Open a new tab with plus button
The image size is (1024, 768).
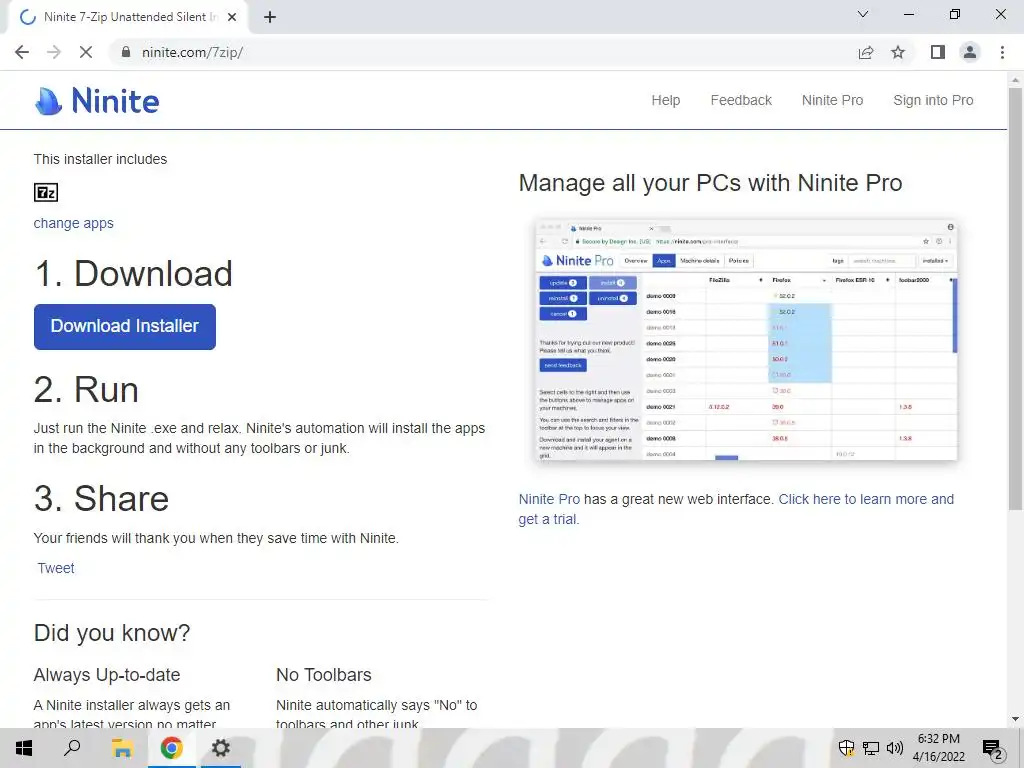270,17
